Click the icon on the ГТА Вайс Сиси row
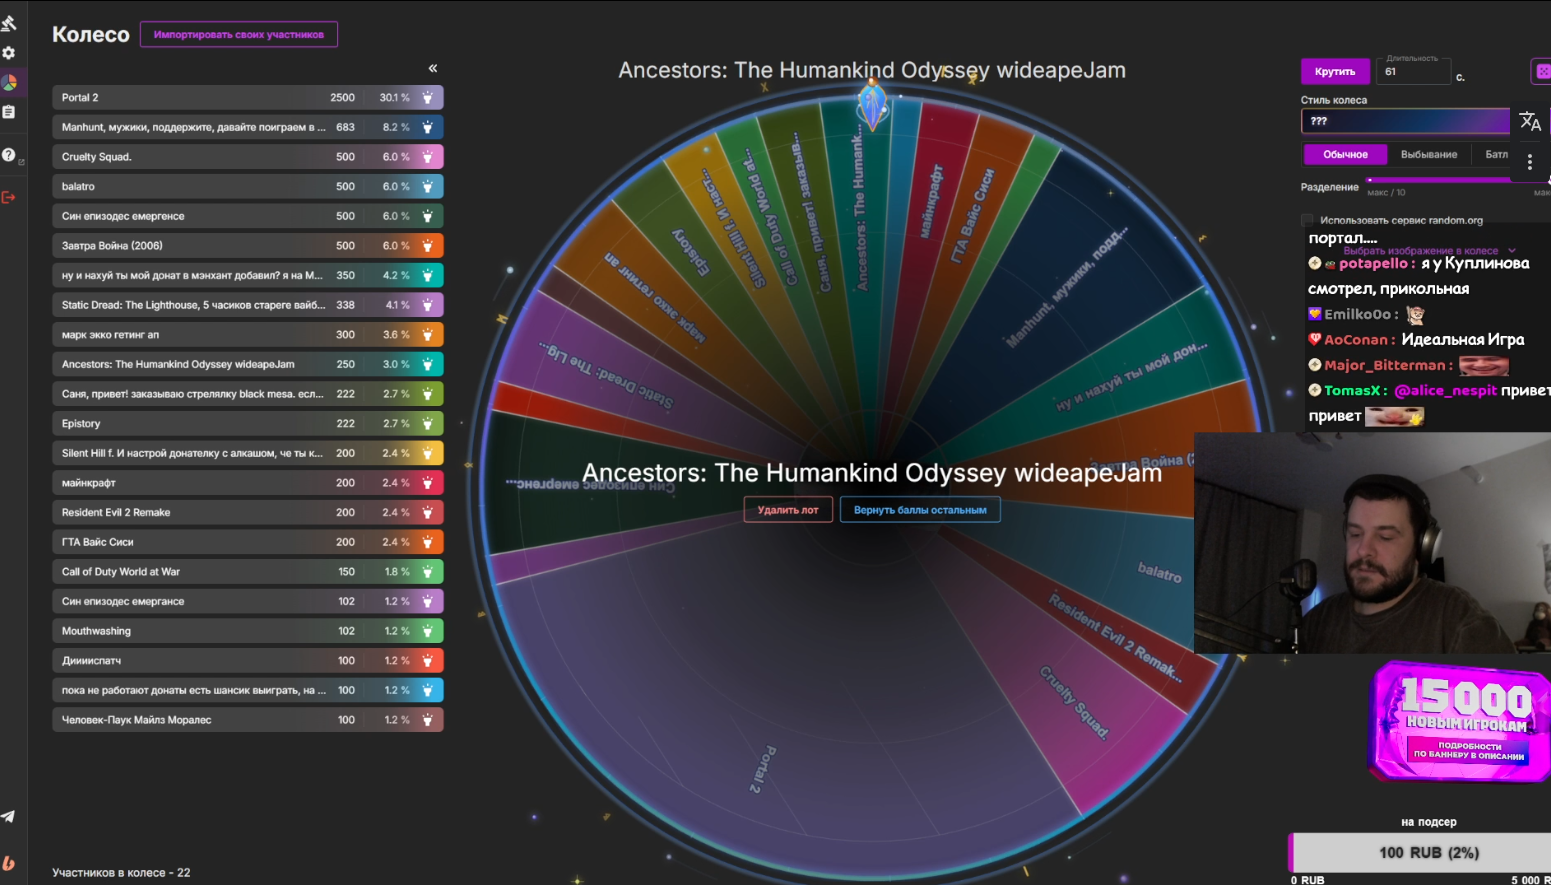 (x=427, y=542)
